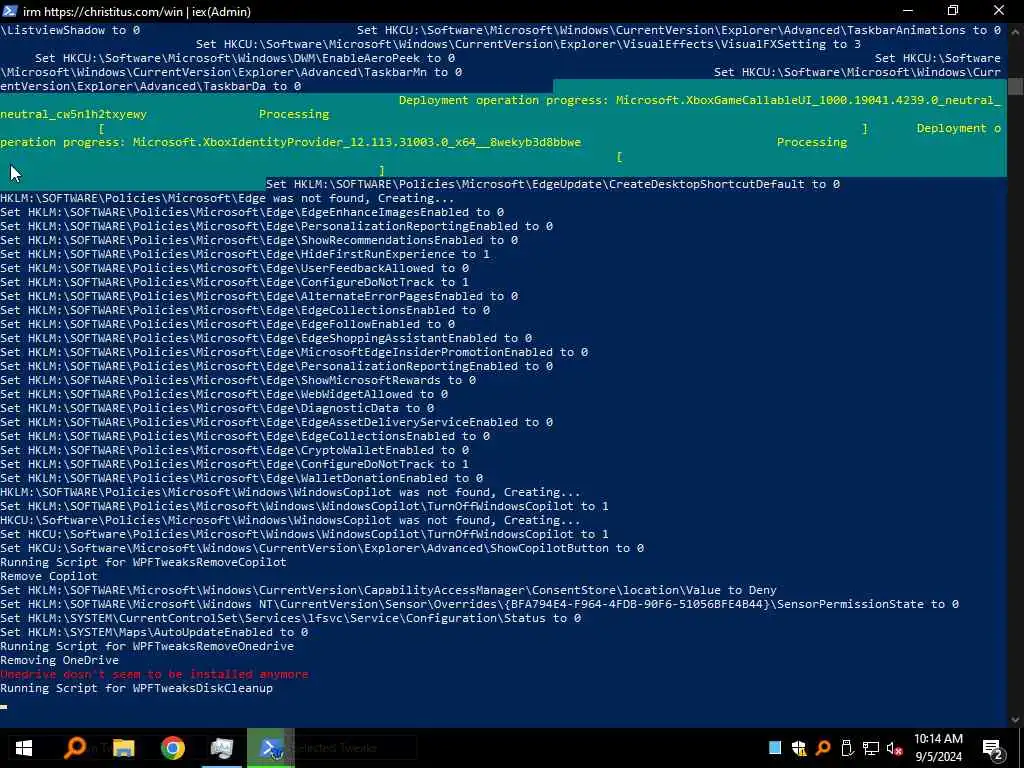Click the 'ShowMicrosoftRewards to 0' line

[238, 380]
